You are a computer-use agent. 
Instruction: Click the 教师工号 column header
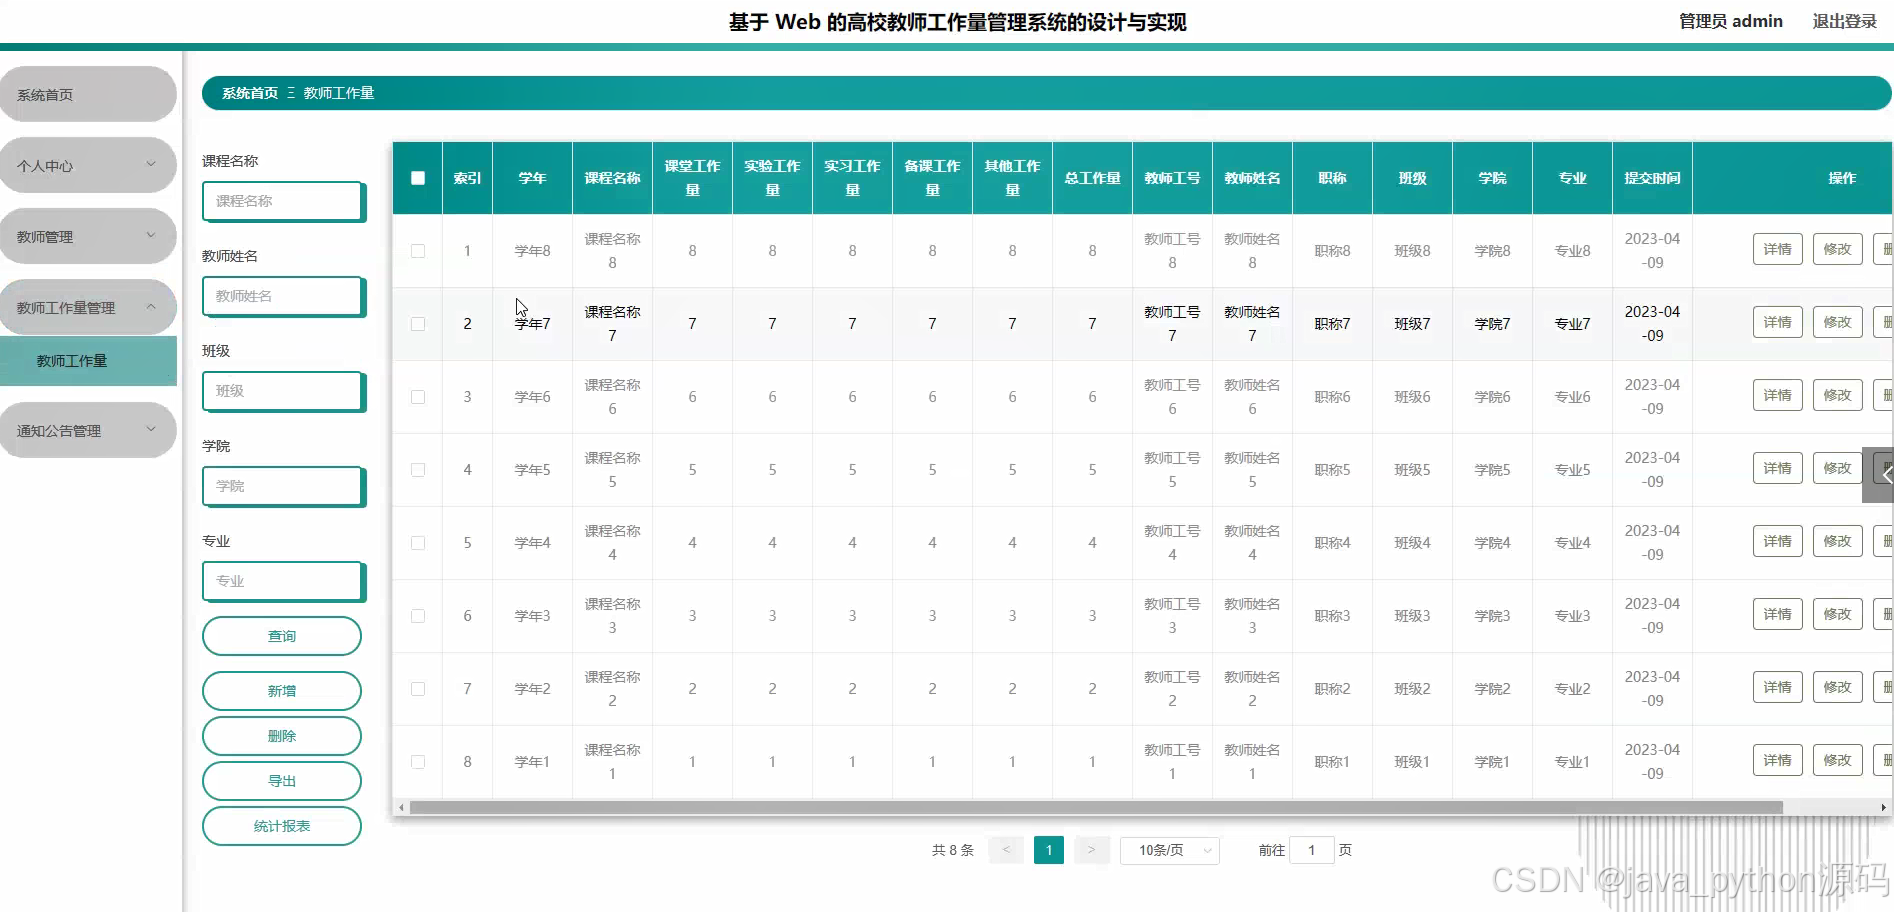coord(1172,178)
